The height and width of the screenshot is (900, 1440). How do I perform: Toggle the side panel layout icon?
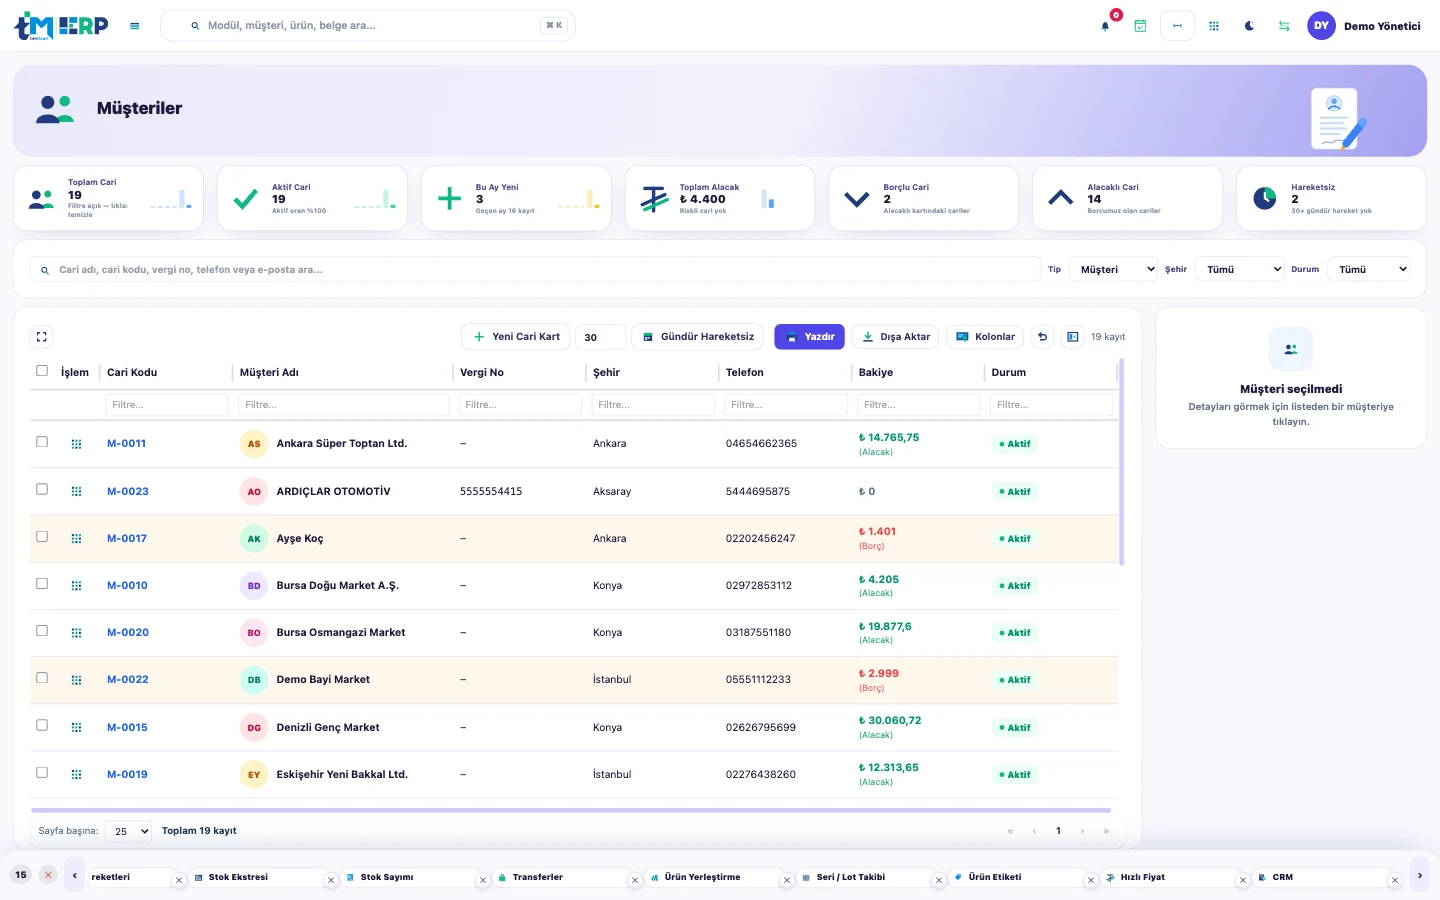(1072, 337)
